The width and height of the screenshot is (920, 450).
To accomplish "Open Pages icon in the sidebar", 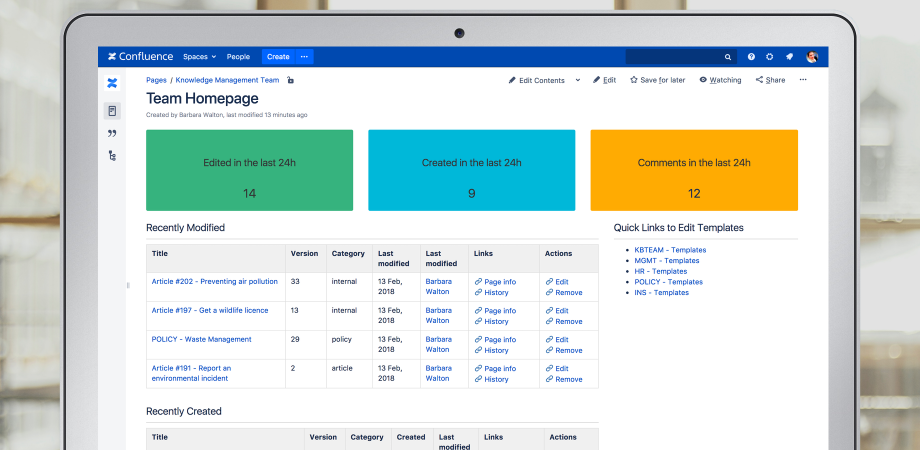I will 112,111.
